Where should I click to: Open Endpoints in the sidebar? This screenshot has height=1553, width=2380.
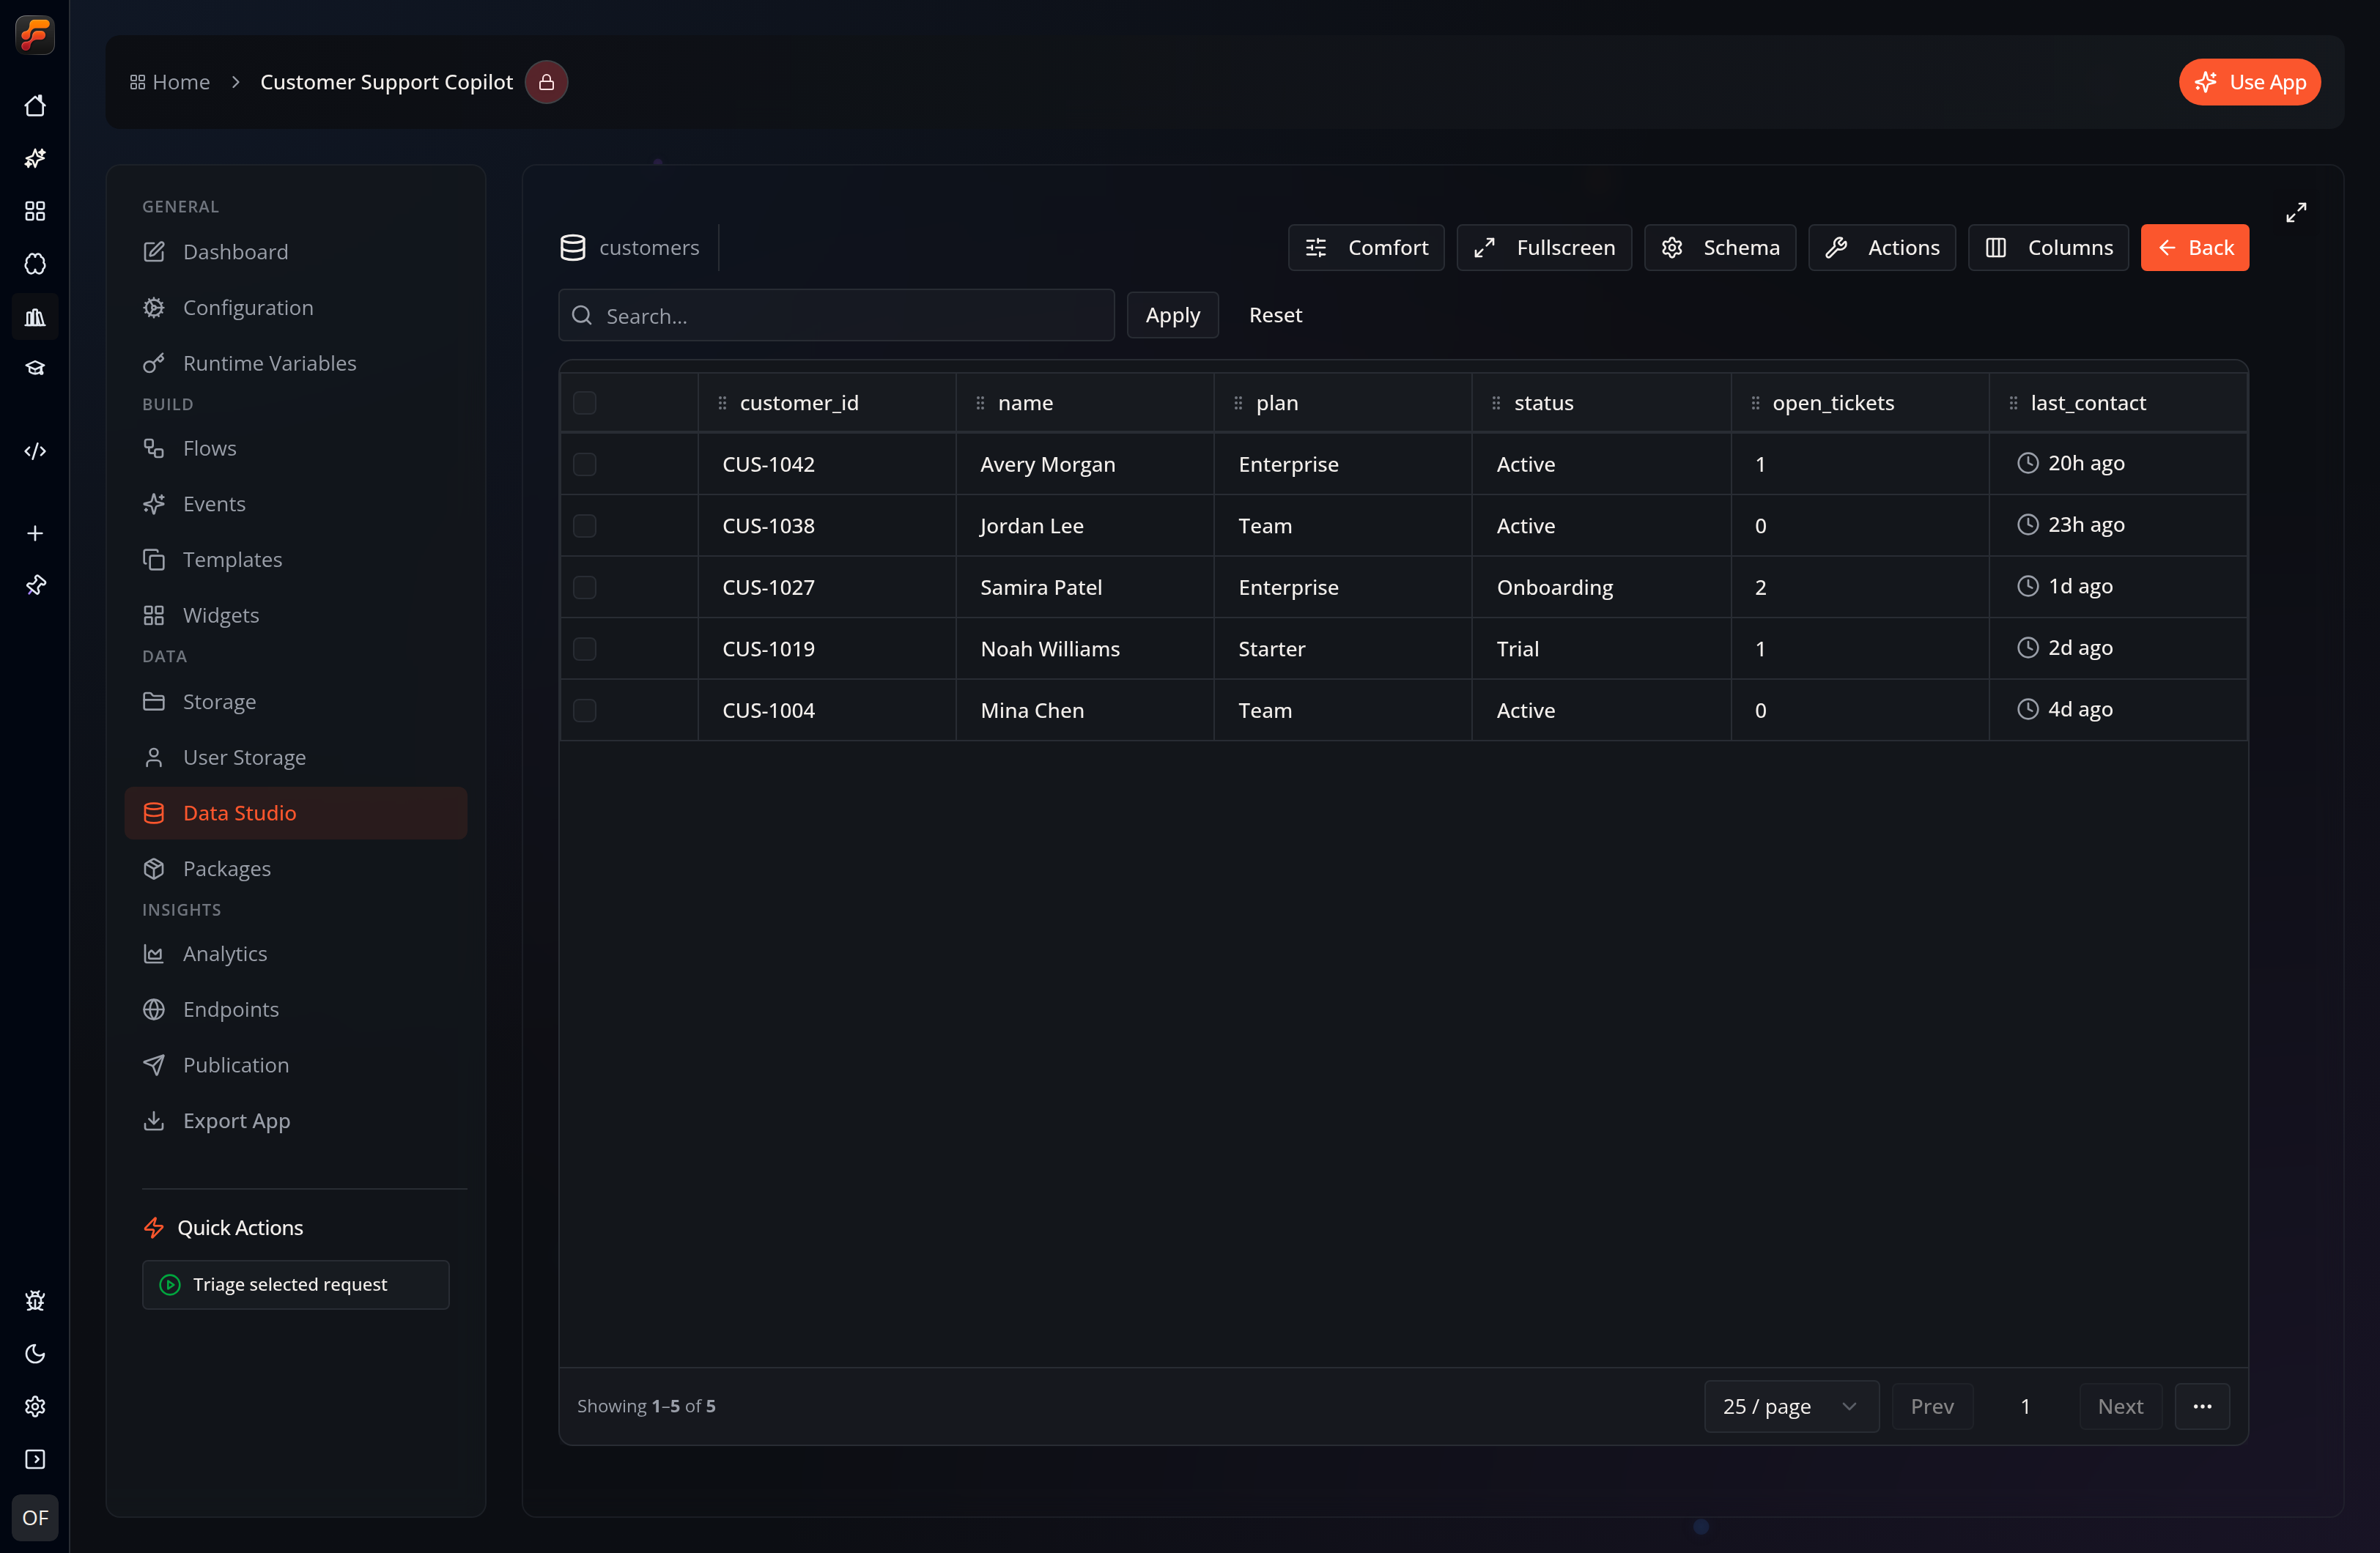295,1010
